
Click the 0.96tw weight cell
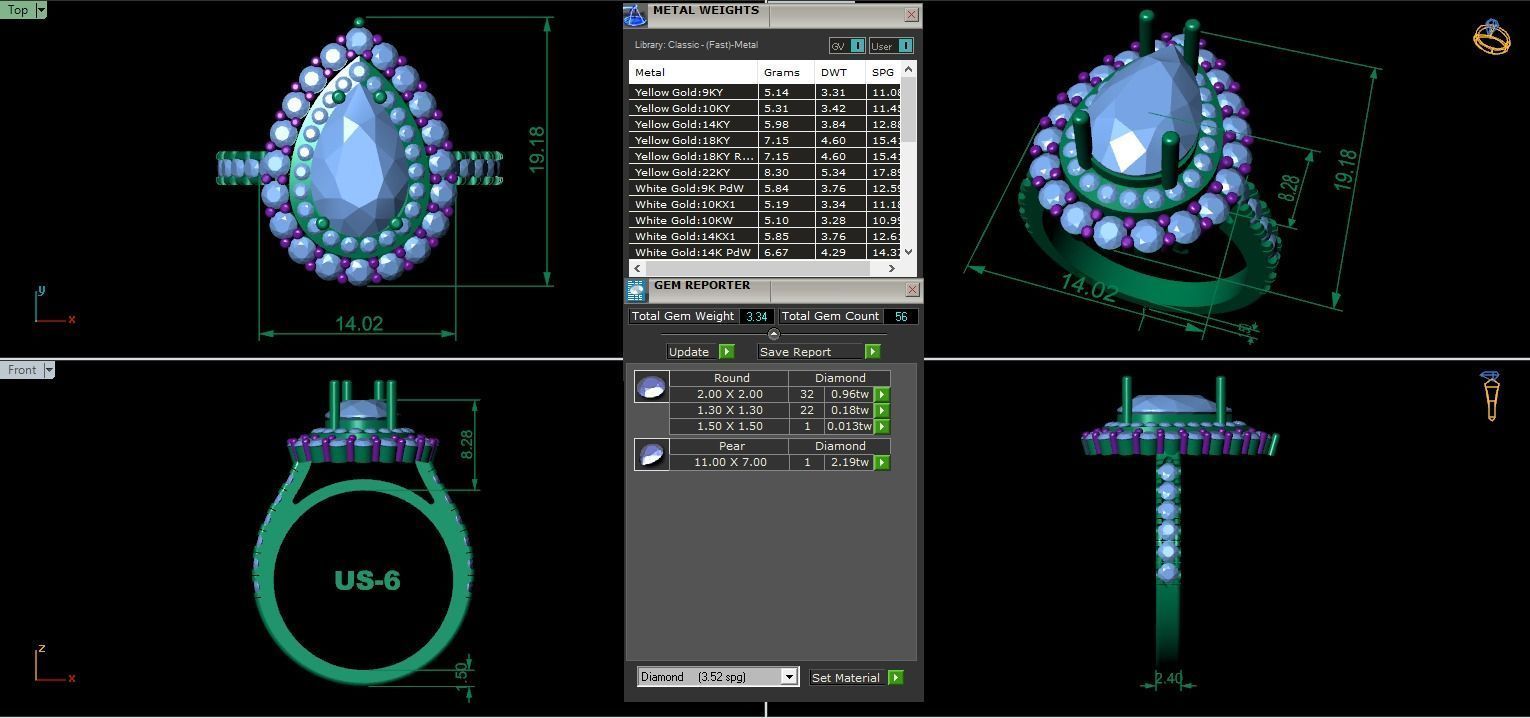click(849, 394)
